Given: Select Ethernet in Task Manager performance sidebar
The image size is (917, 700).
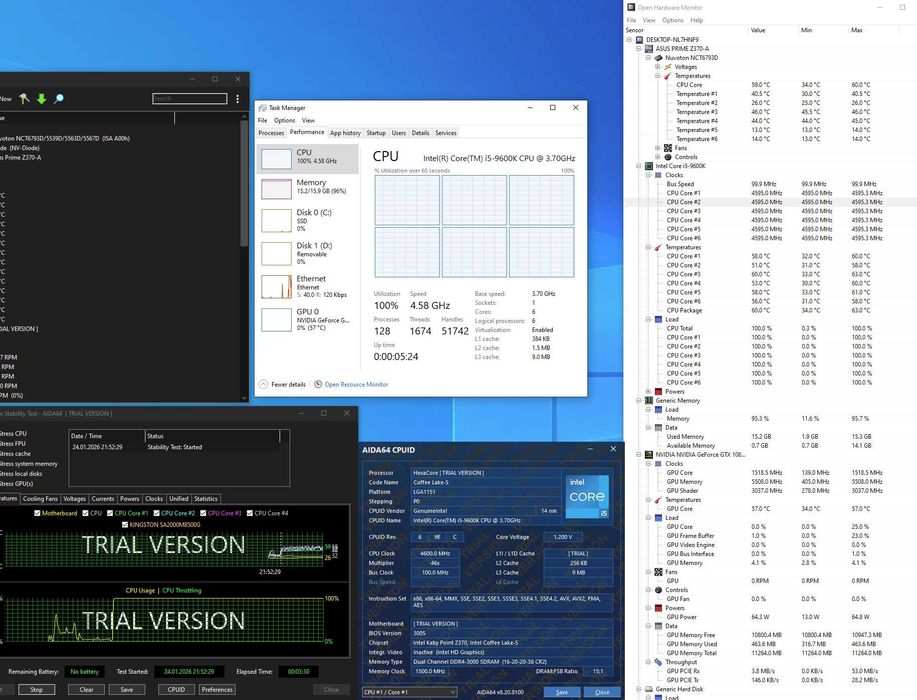Looking at the screenshot, I should (x=308, y=287).
